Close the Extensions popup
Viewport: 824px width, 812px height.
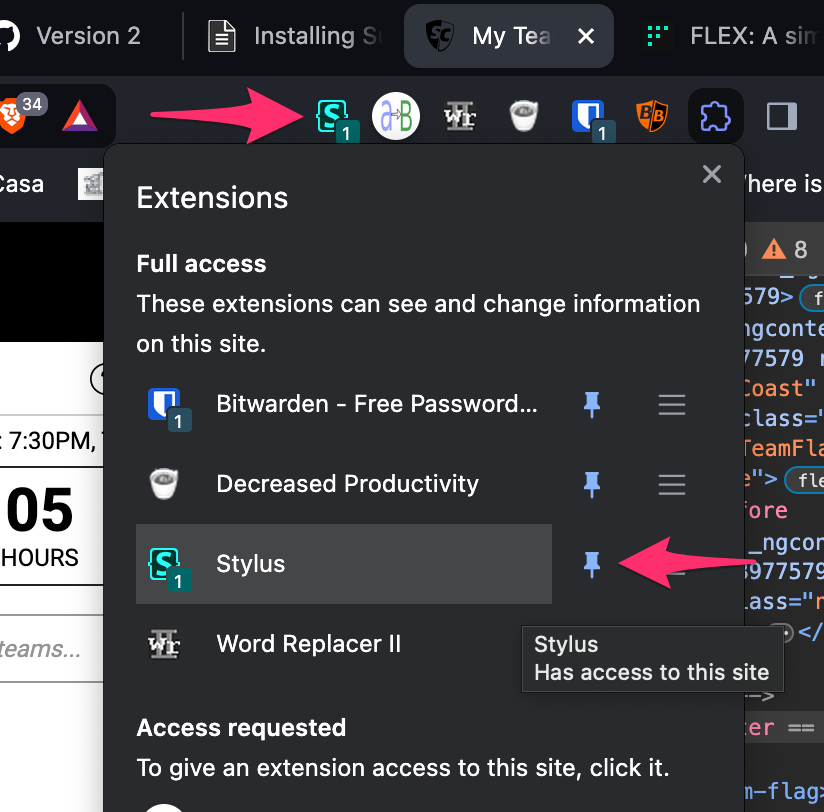tap(712, 174)
